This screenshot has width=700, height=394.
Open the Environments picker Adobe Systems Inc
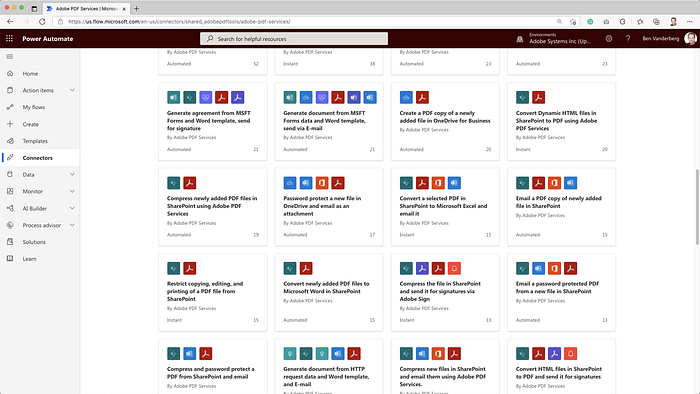[560, 39]
